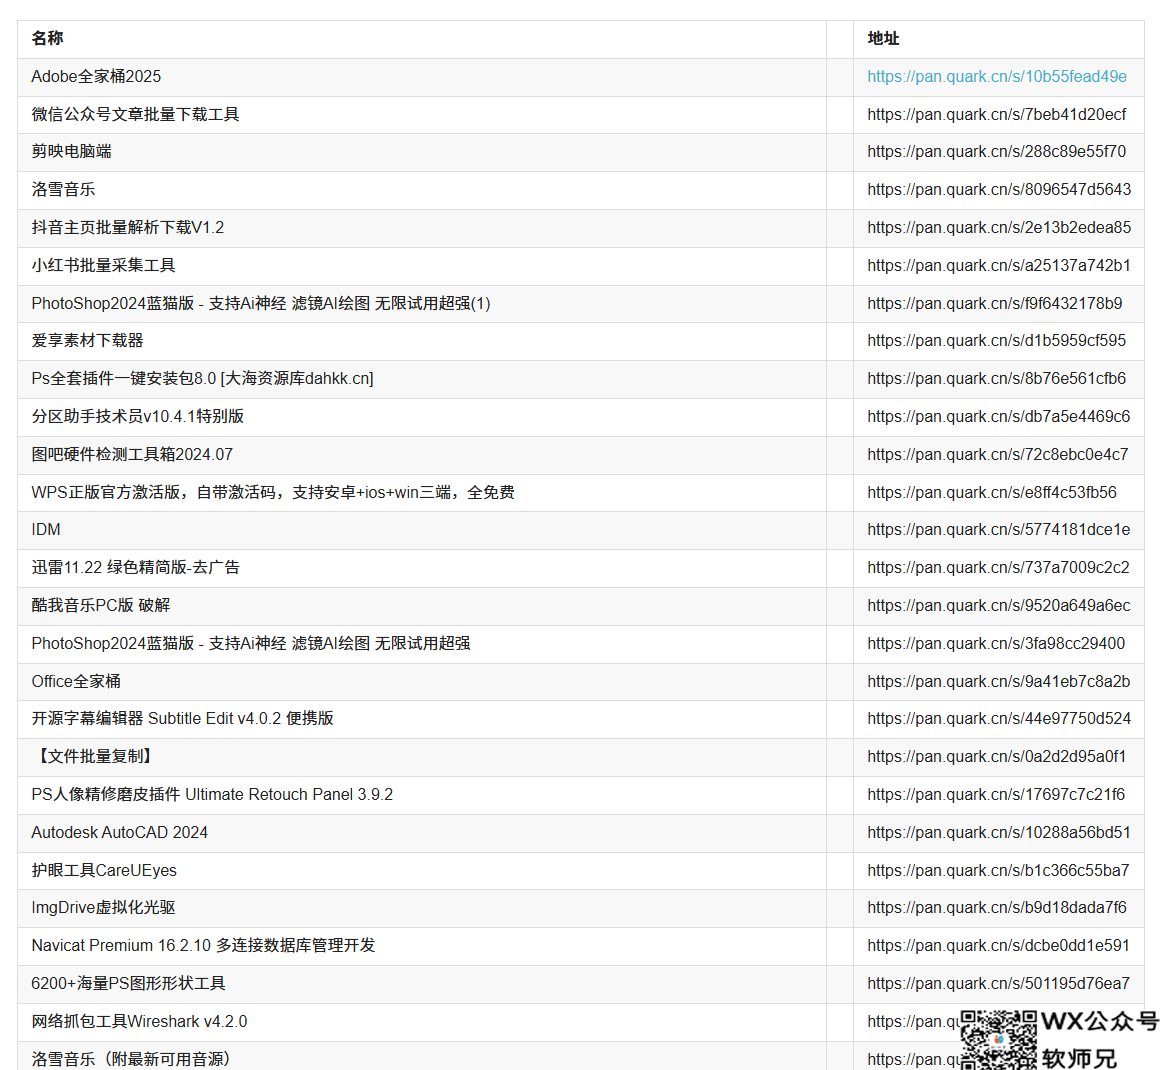This screenshot has height=1070, width=1160.
Task: Select the 洛雪音乐（附最新可用音源） name
Action: tap(131, 1060)
